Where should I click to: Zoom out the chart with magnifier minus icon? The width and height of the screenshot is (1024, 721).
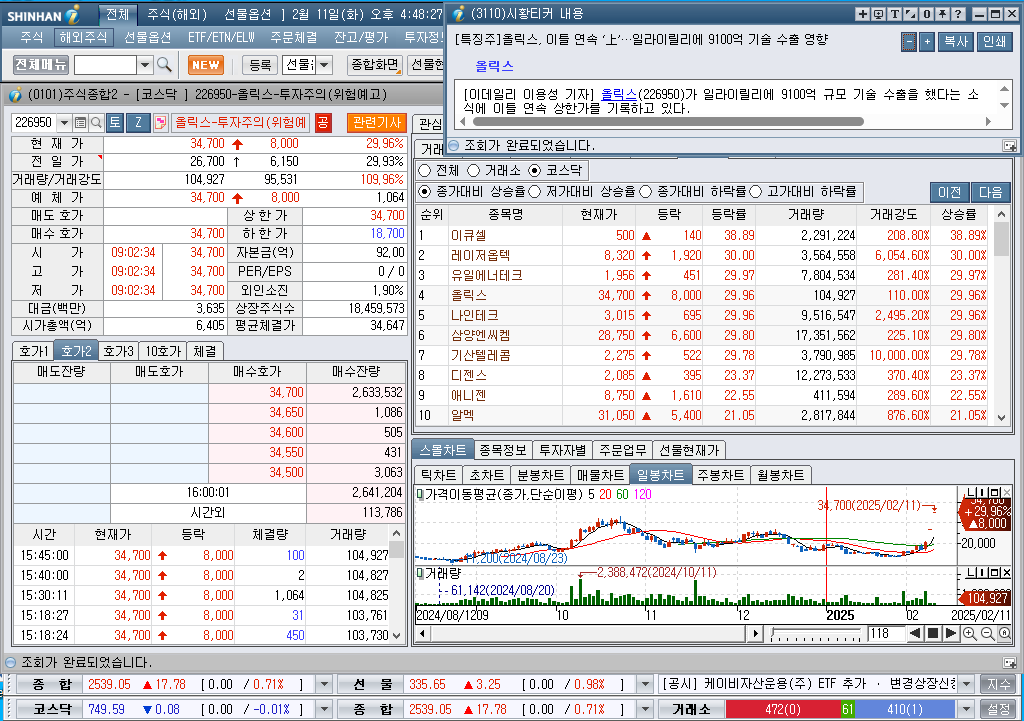click(987, 633)
